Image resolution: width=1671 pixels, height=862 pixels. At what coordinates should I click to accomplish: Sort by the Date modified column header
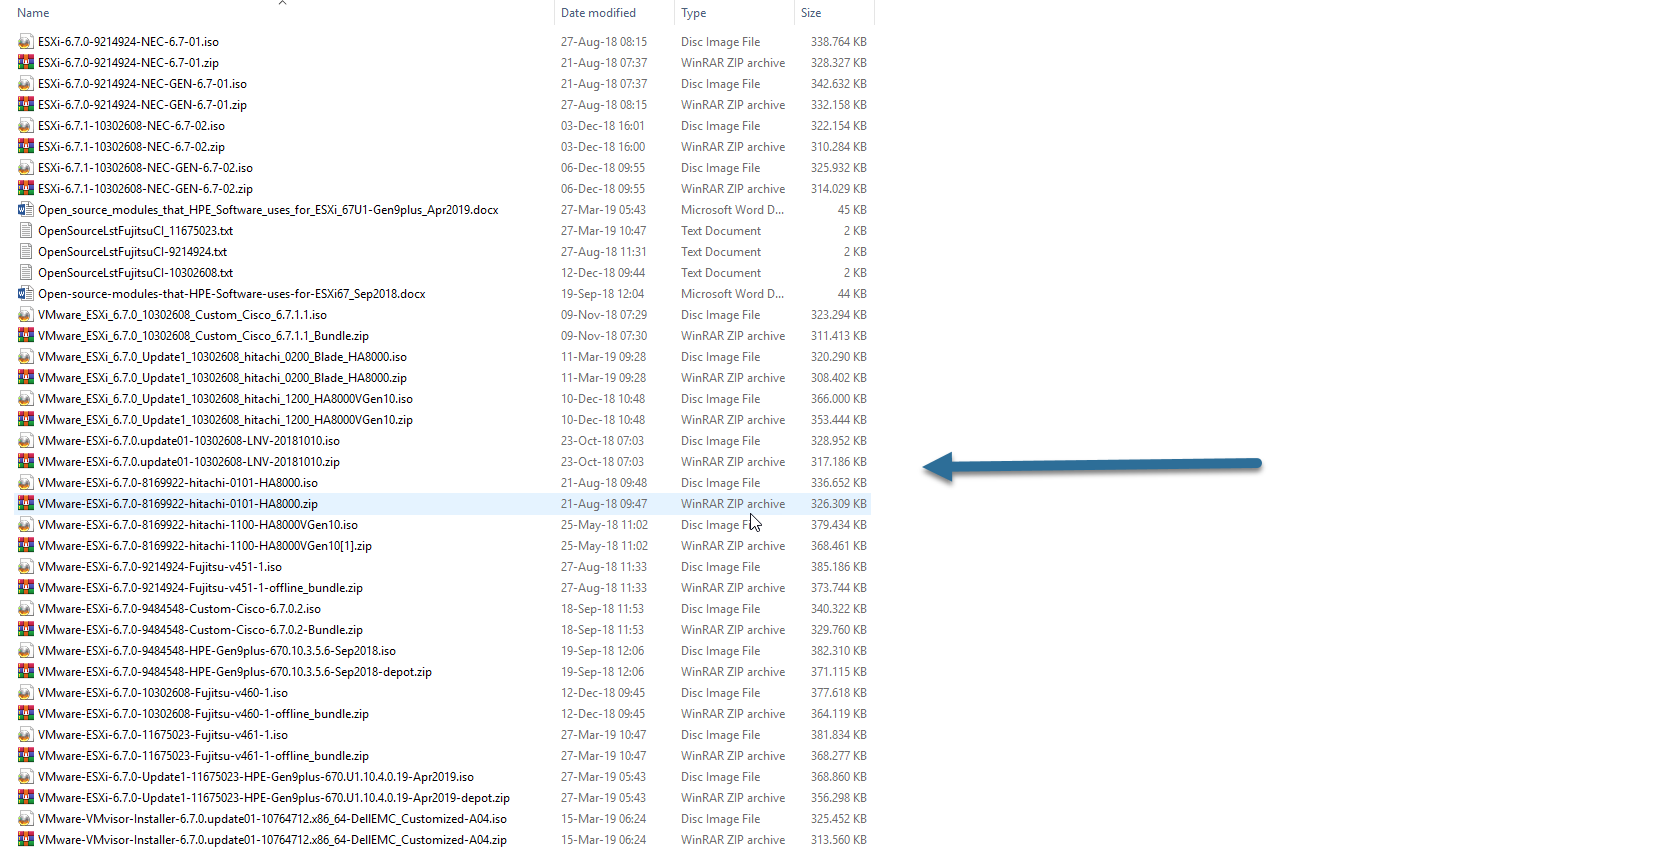point(598,13)
